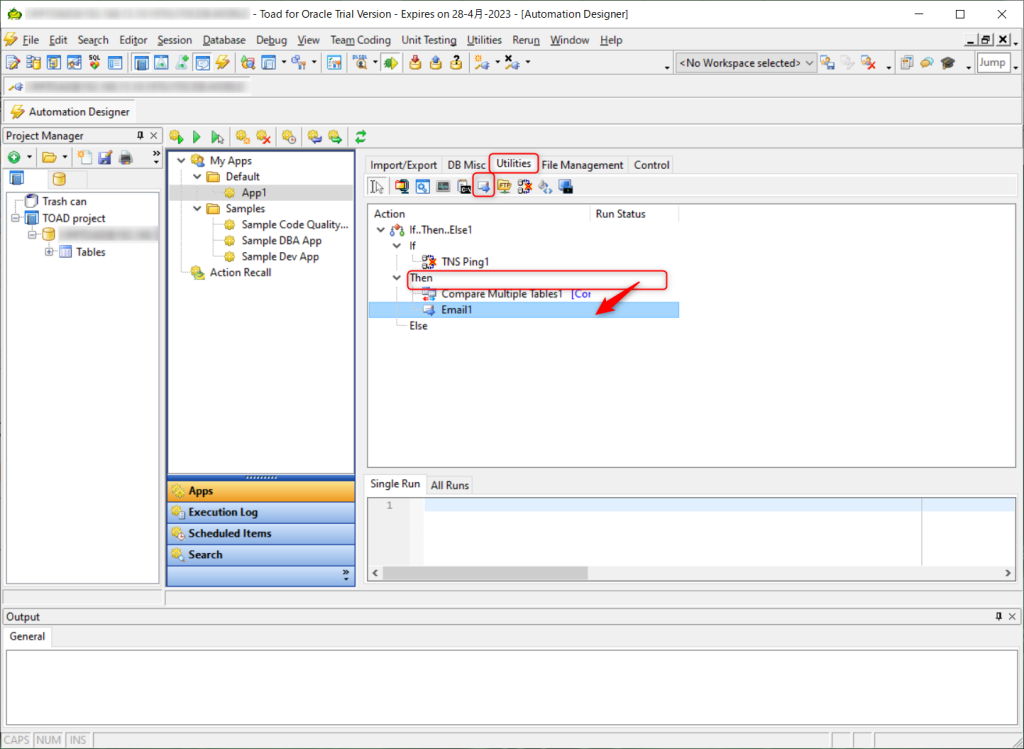Switch to the DB Misc tab
1024x749 pixels.
click(x=466, y=165)
